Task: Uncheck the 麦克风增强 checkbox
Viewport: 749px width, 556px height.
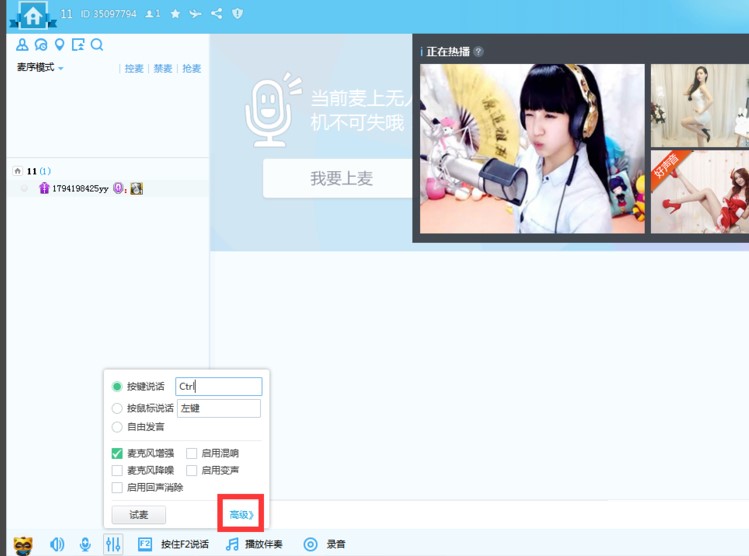Action: pyautogui.click(x=118, y=453)
